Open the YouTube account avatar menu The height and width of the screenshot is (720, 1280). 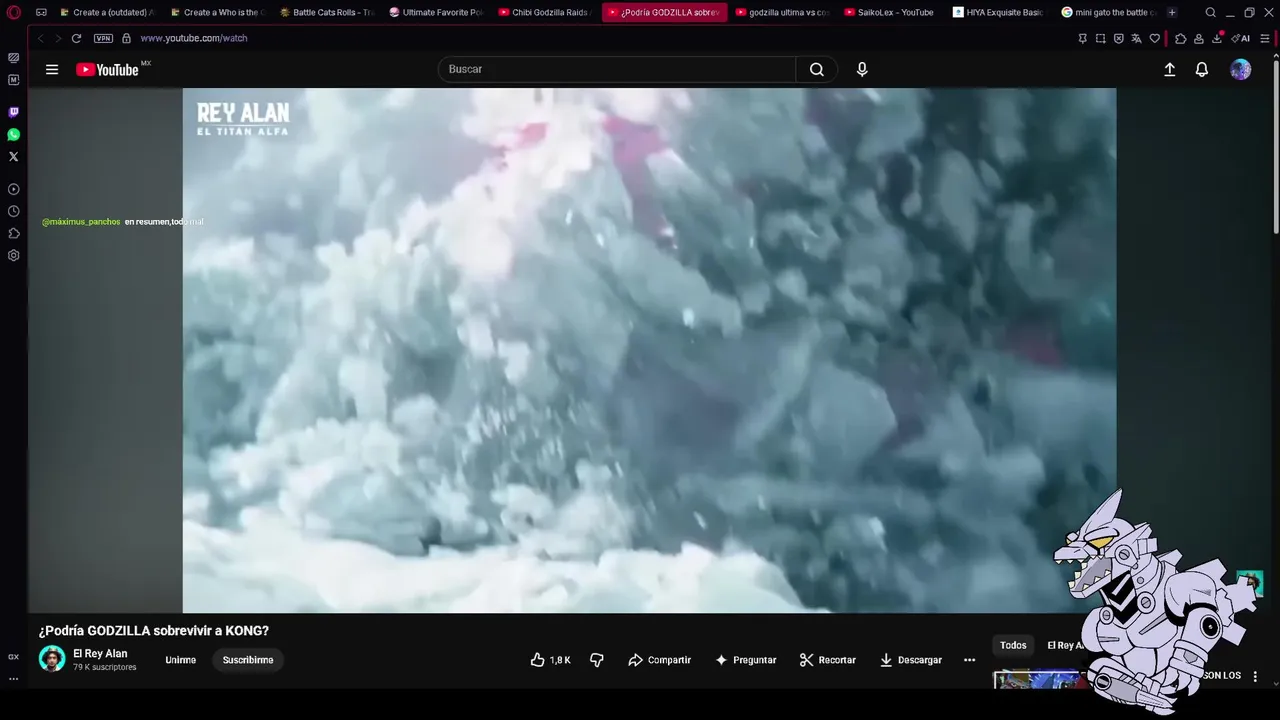[x=1240, y=69]
